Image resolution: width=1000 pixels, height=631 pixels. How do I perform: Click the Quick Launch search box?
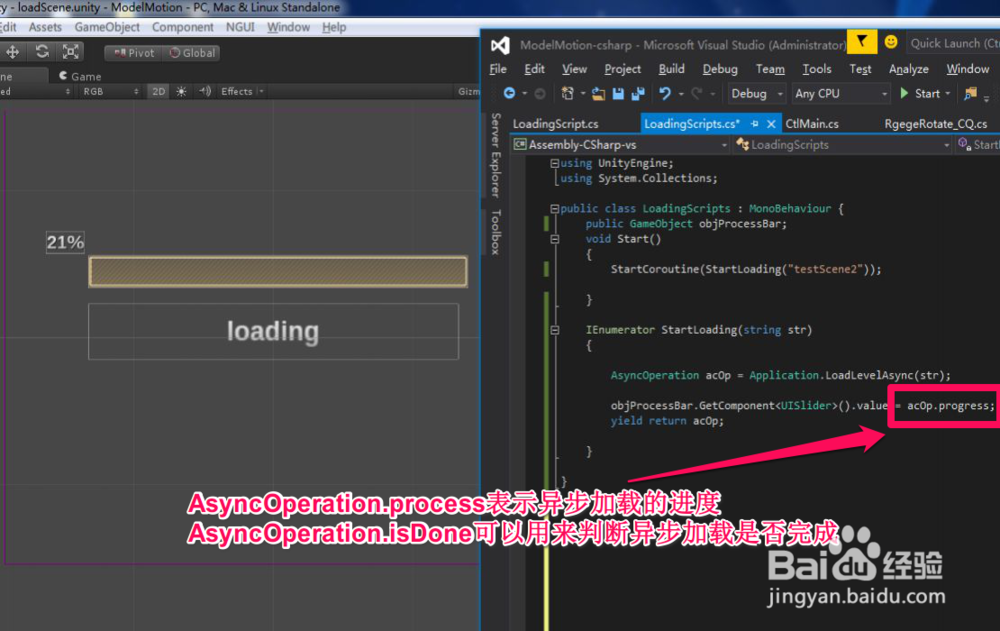tap(955, 42)
